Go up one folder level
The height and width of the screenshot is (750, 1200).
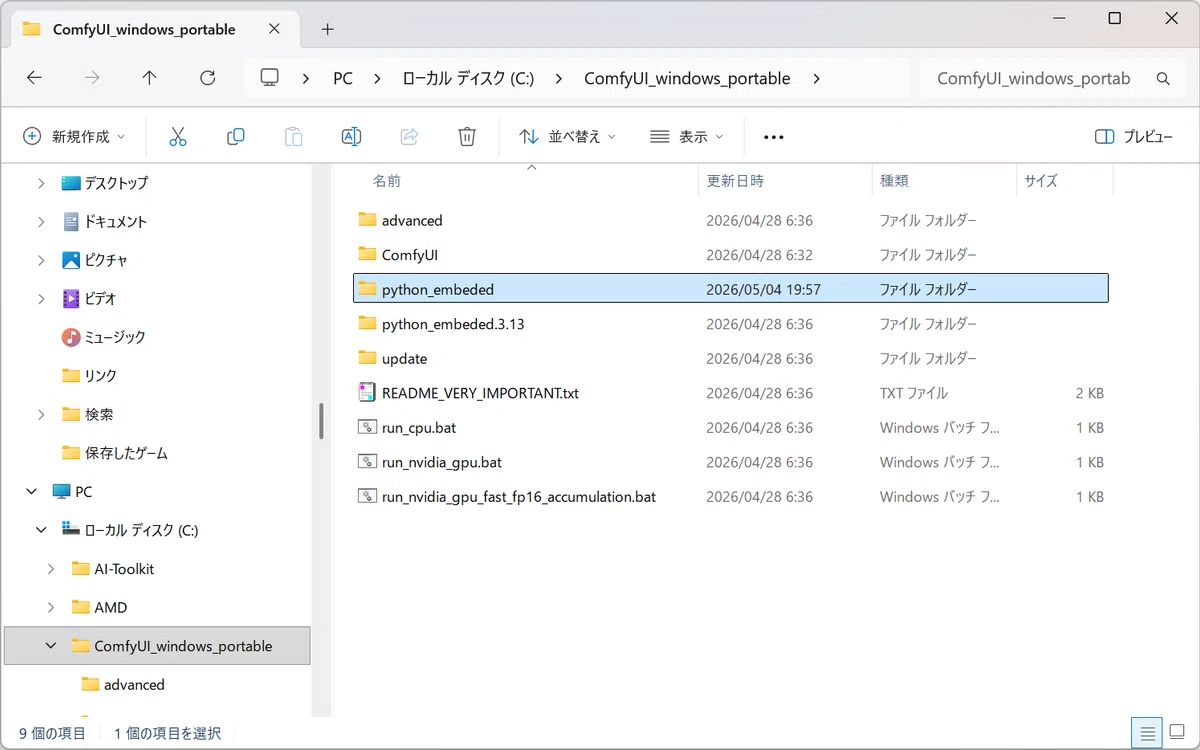tap(150, 78)
